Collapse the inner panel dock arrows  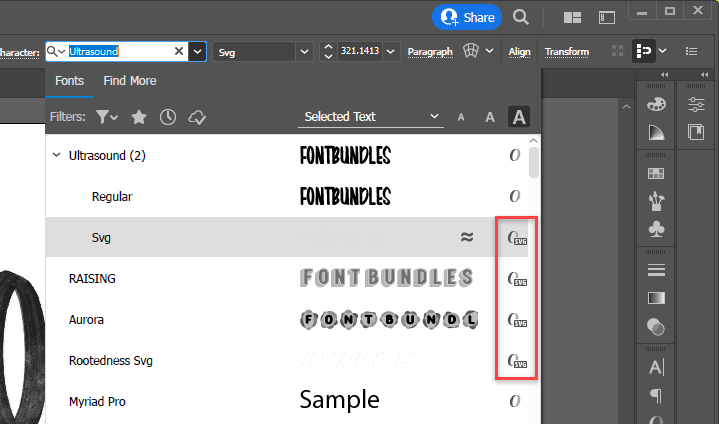(664, 74)
